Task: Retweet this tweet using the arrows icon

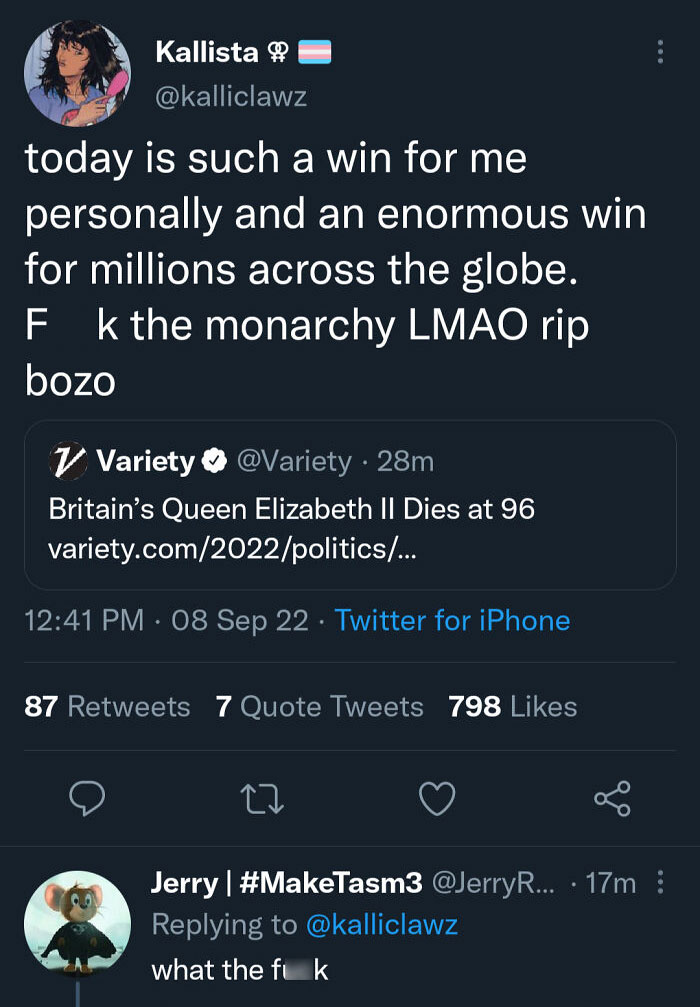Action: point(263,798)
